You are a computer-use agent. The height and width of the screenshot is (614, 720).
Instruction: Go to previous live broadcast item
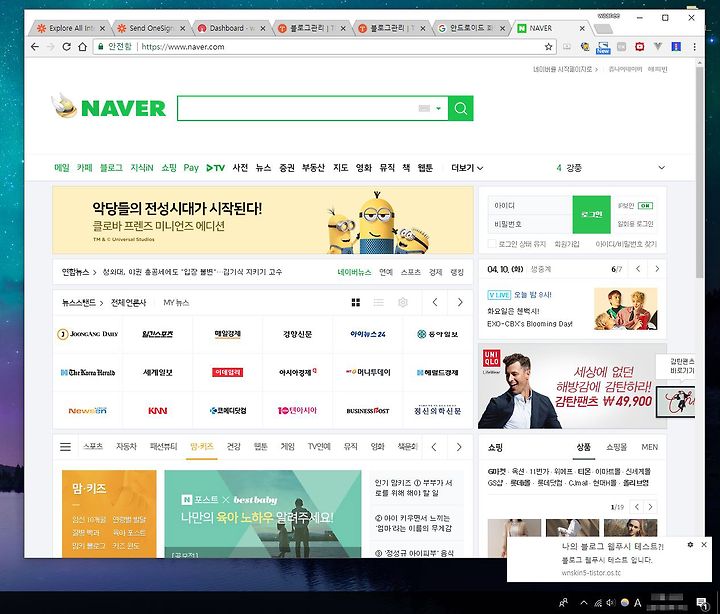tap(638, 269)
